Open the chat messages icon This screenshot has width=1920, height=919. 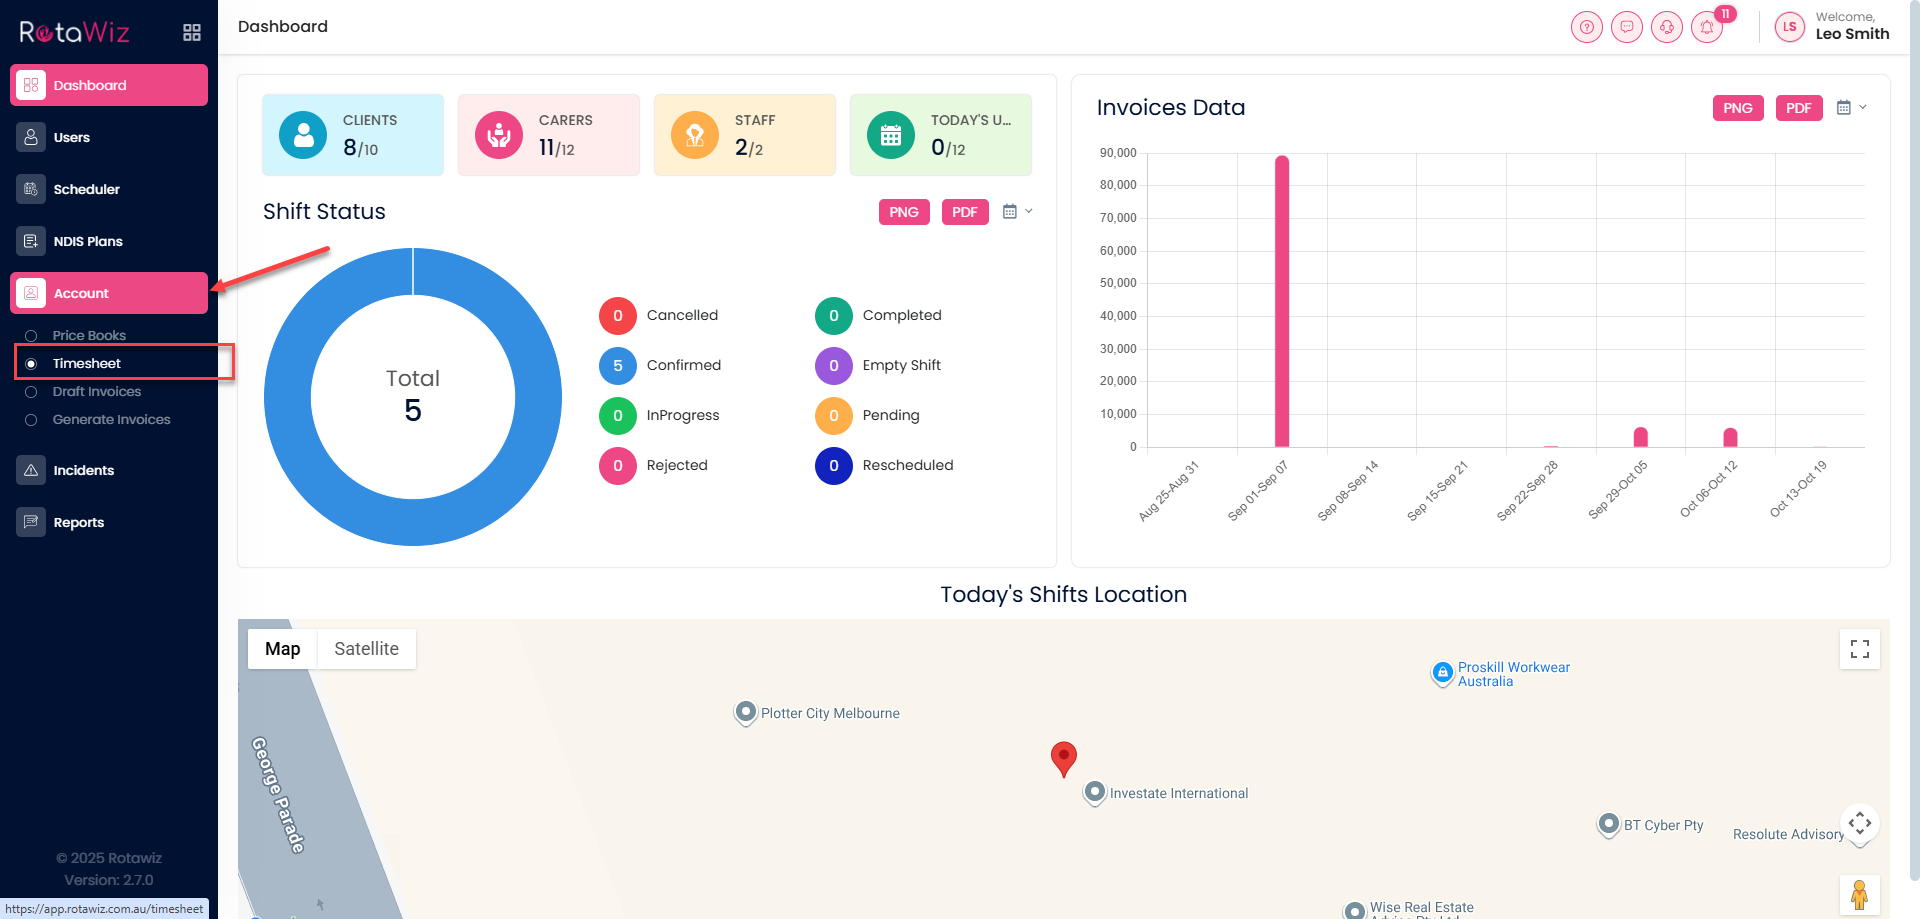1626,27
